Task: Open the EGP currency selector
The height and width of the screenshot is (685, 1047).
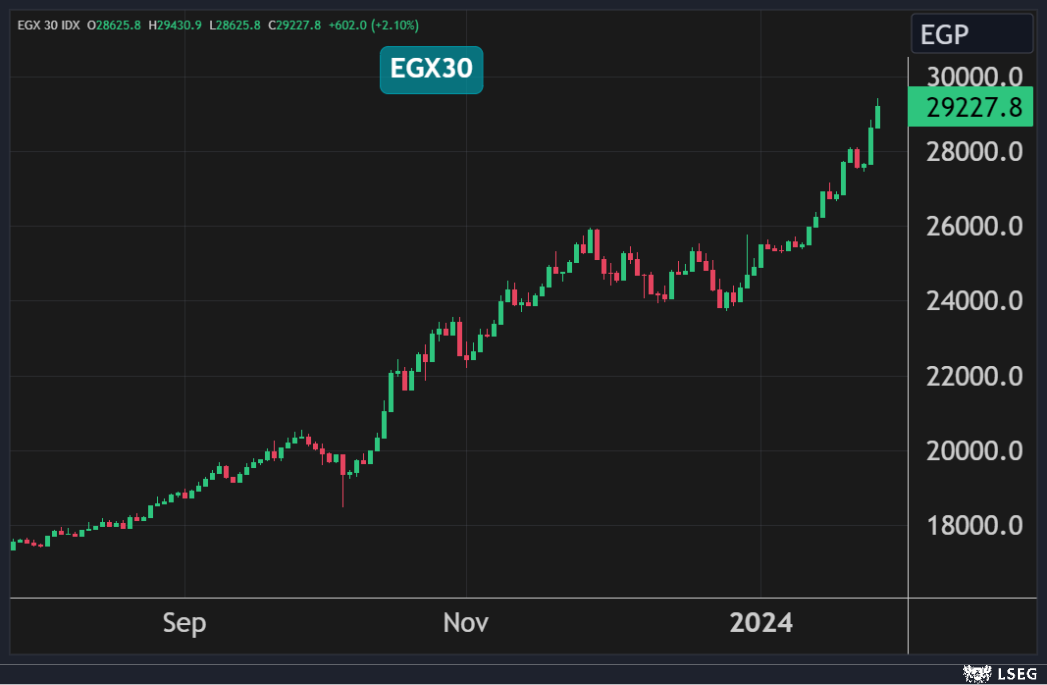Action: pyautogui.click(x=971, y=36)
